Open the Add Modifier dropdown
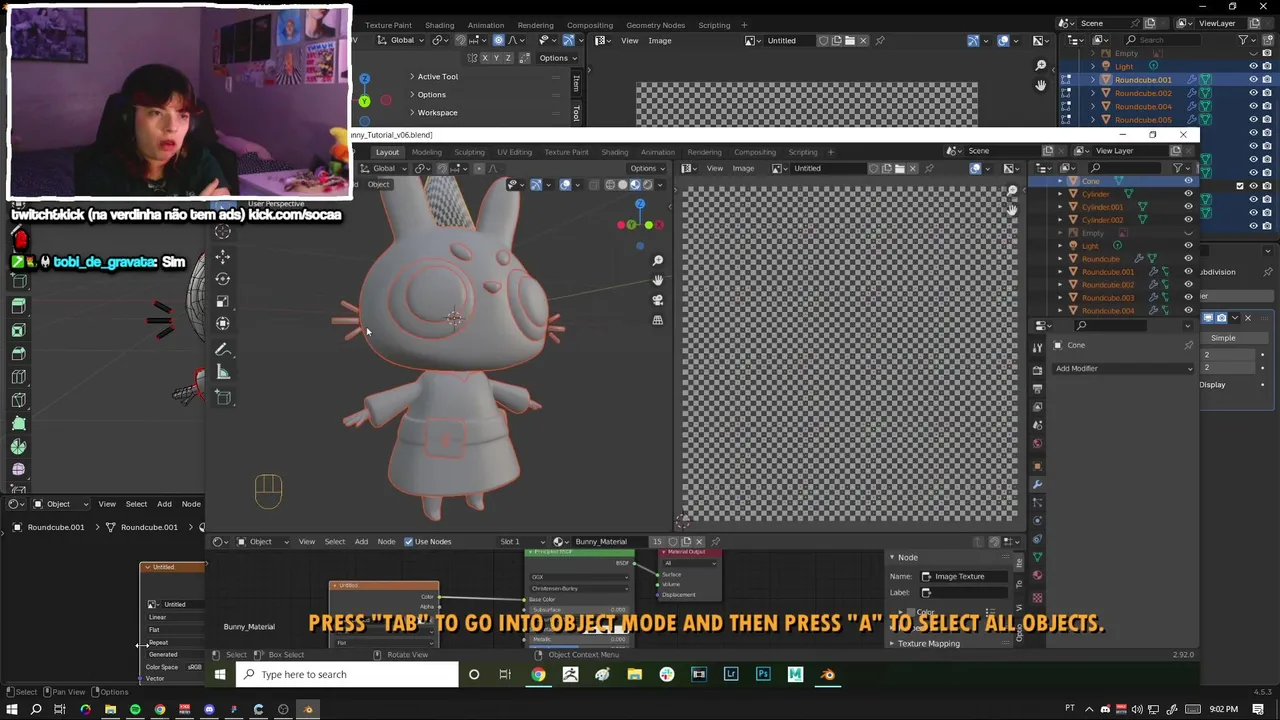 pos(1124,369)
